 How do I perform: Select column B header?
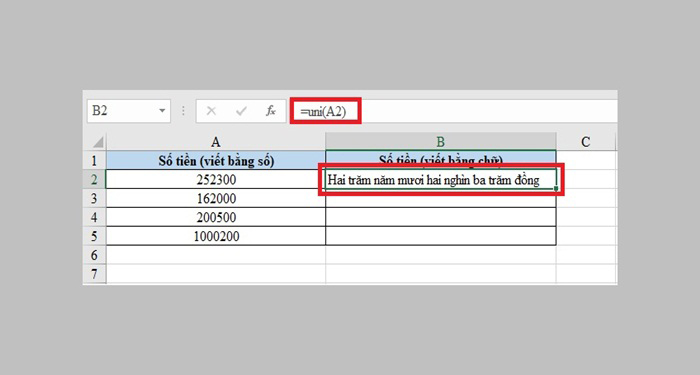(x=441, y=142)
